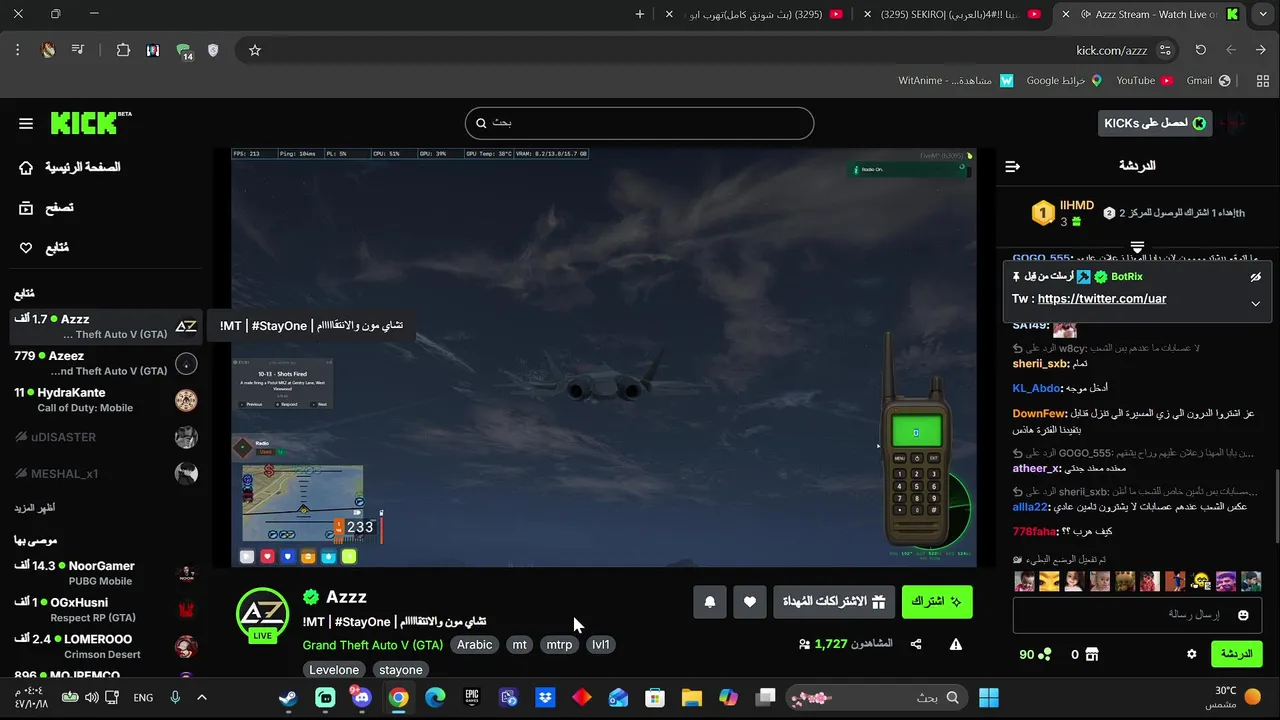The width and height of the screenshot is (1280, 720).
Task: Click the IIHMD gift leaderboard entry
Action: point(1064,213)
